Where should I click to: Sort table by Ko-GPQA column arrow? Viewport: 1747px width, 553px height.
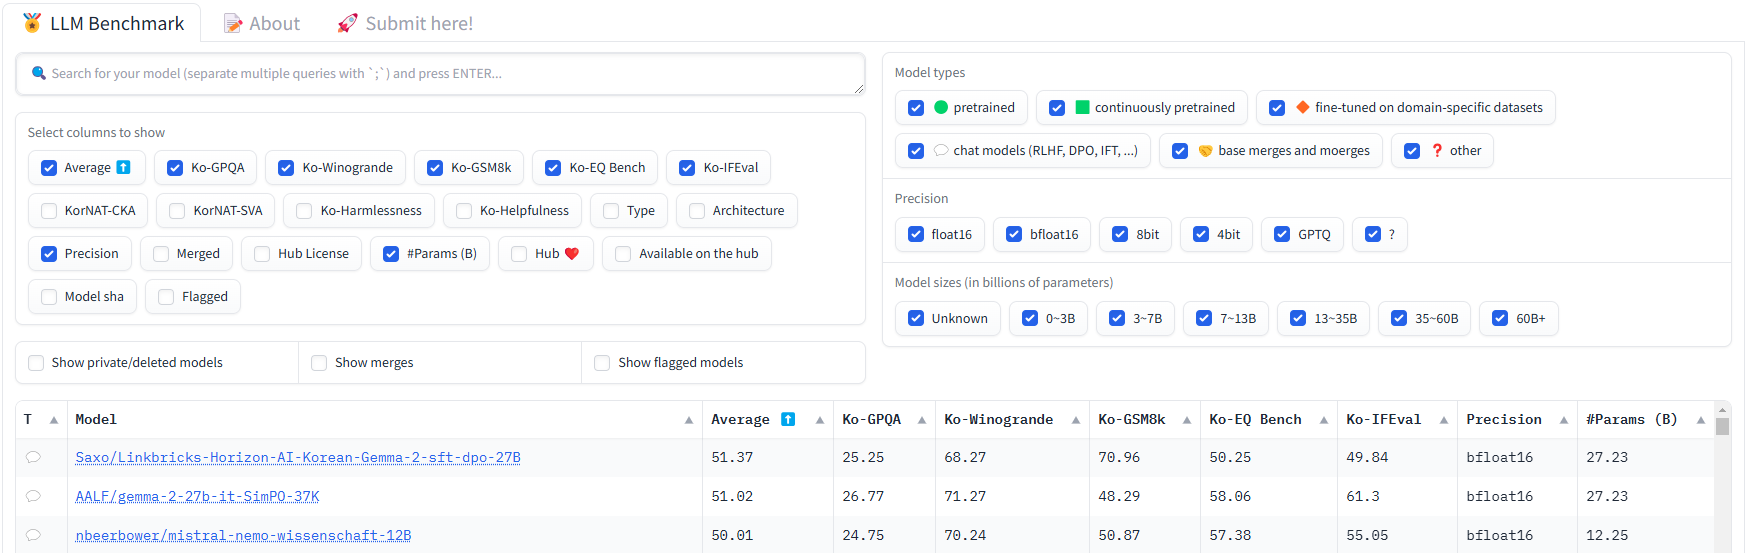[921, 420]
